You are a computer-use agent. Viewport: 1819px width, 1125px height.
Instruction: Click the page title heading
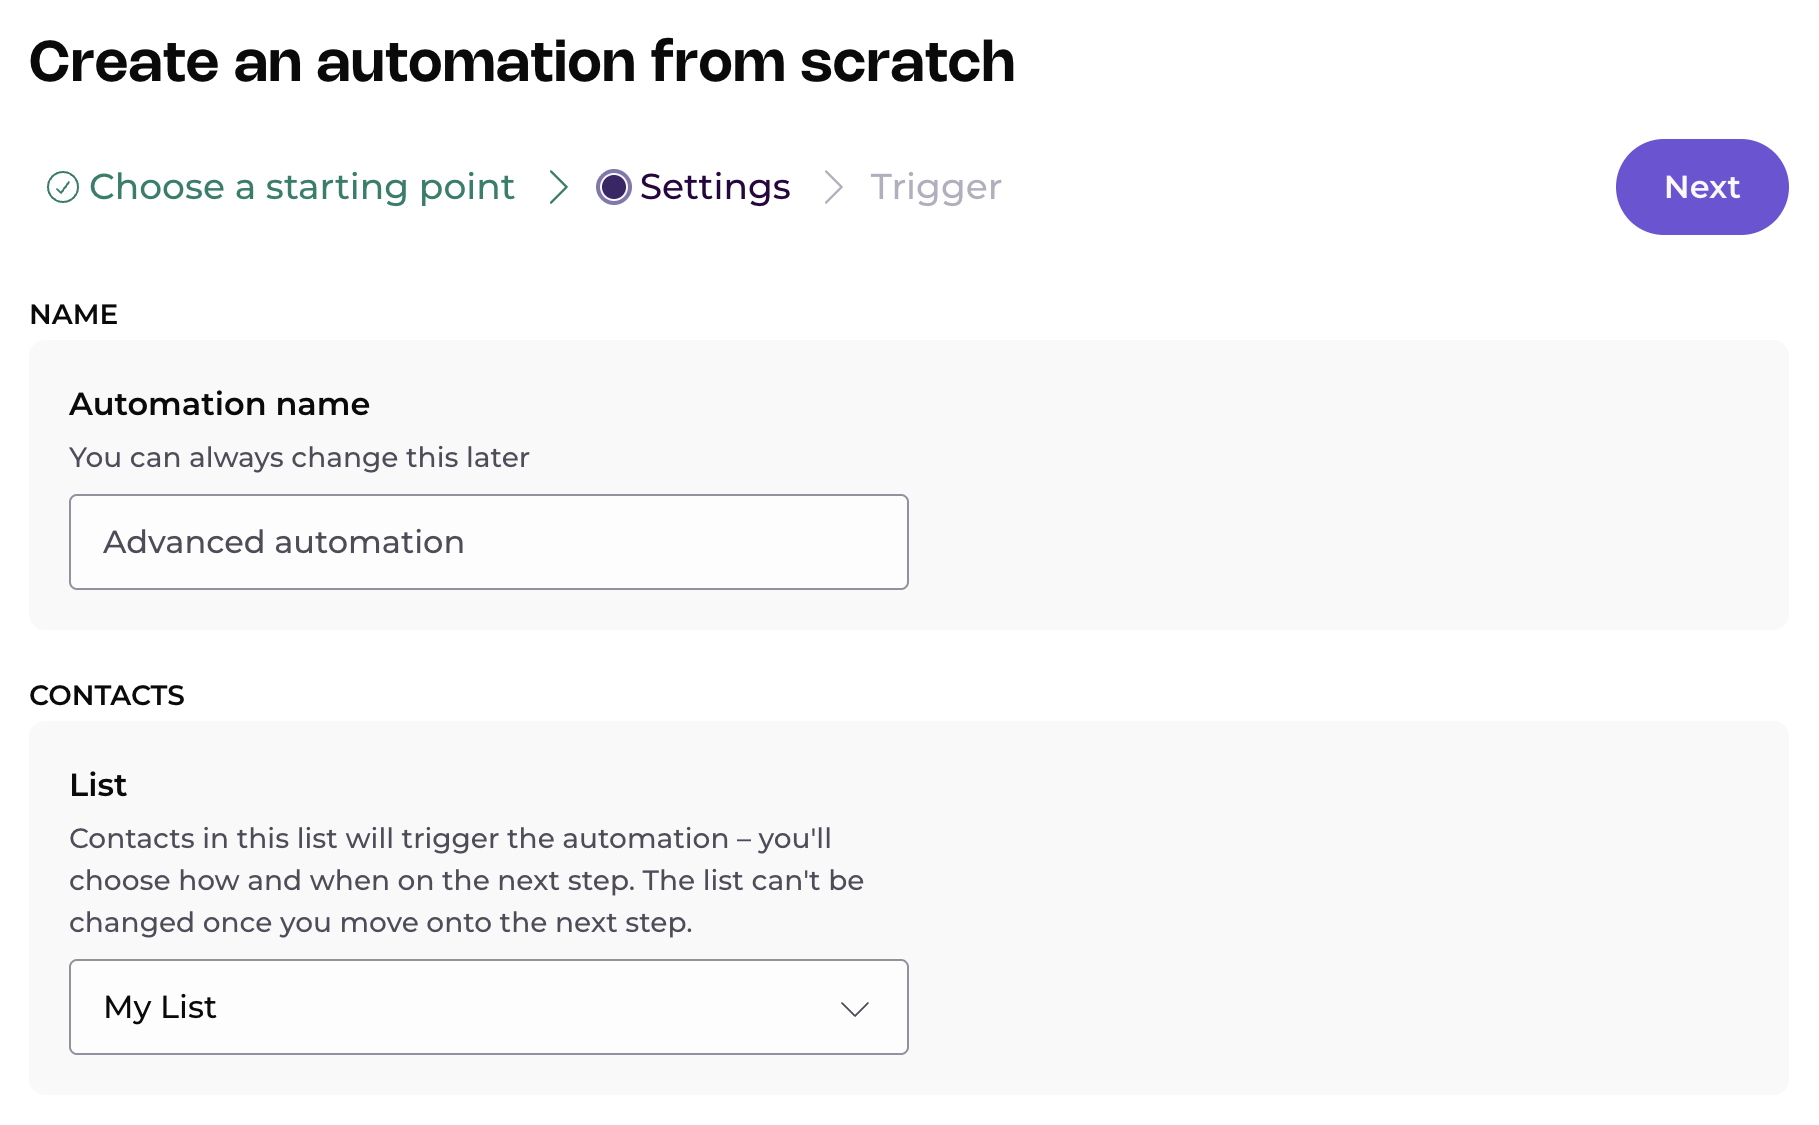pyautogui.click(x=522, y=62)
